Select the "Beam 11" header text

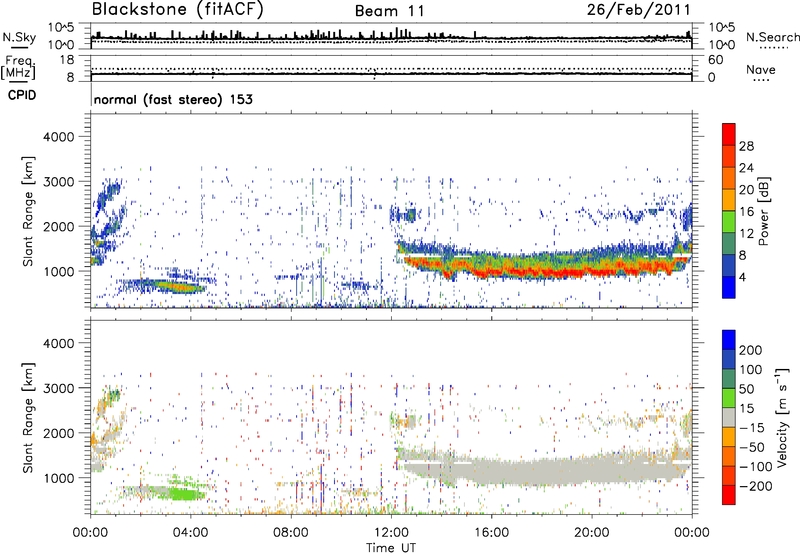389,11
